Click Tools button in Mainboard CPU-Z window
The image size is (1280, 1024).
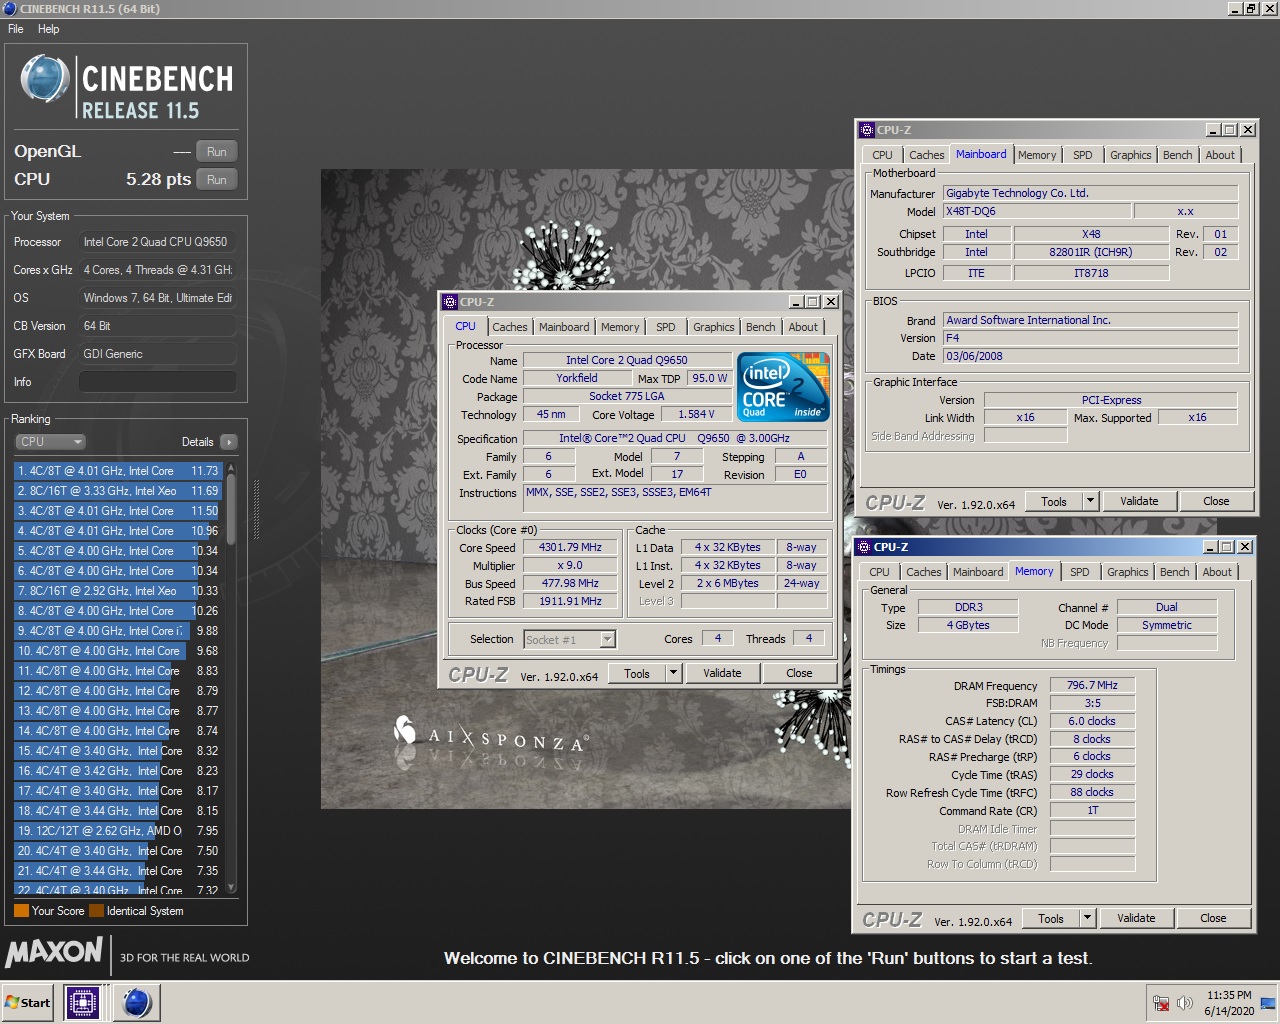point(1054,501)
